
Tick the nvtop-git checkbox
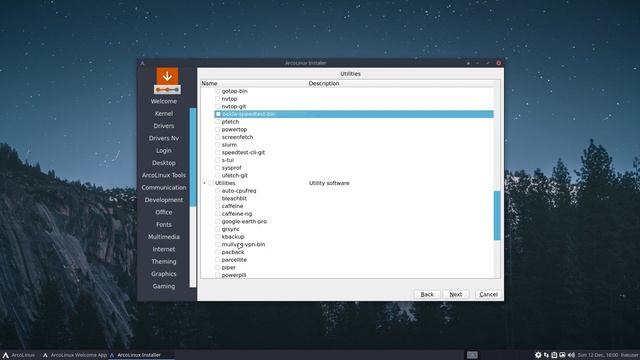pos(218,107)
